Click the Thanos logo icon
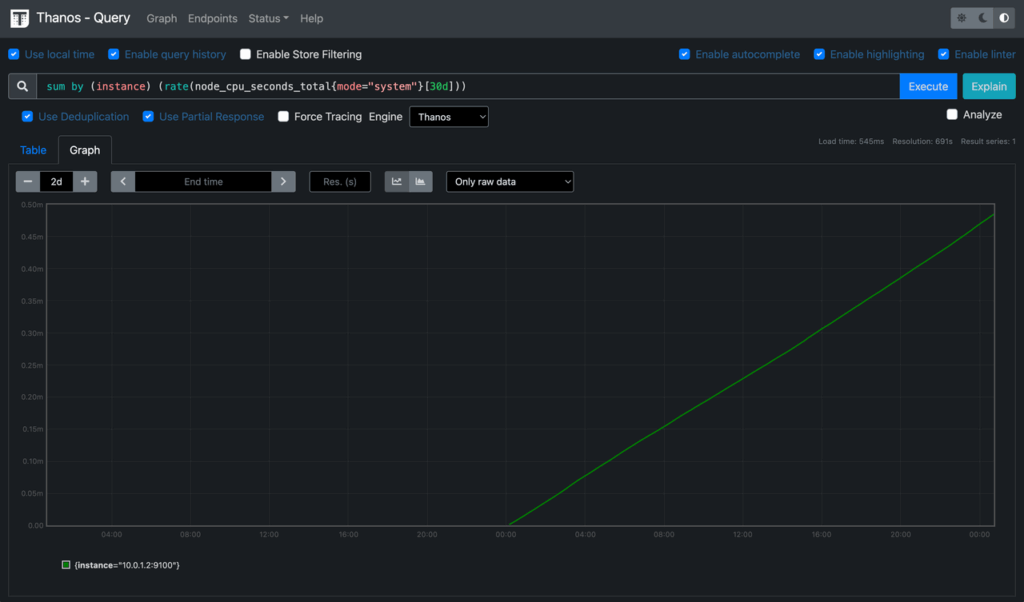 pos(20,18)
